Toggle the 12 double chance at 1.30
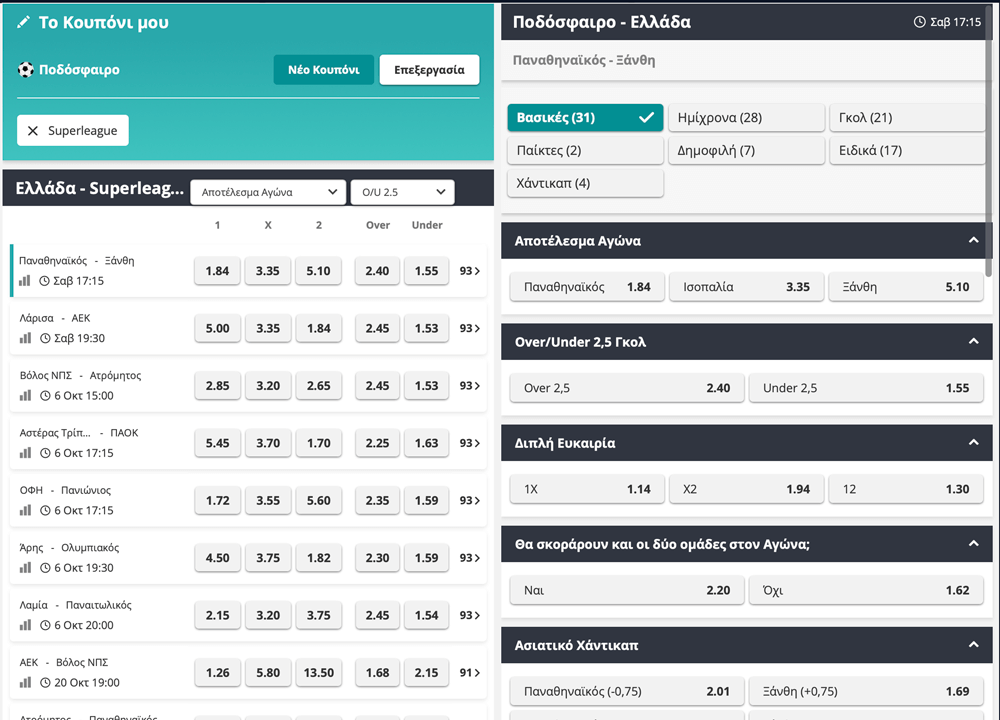The width and height of the screenshot is (1000, 720). coord(906,489)
